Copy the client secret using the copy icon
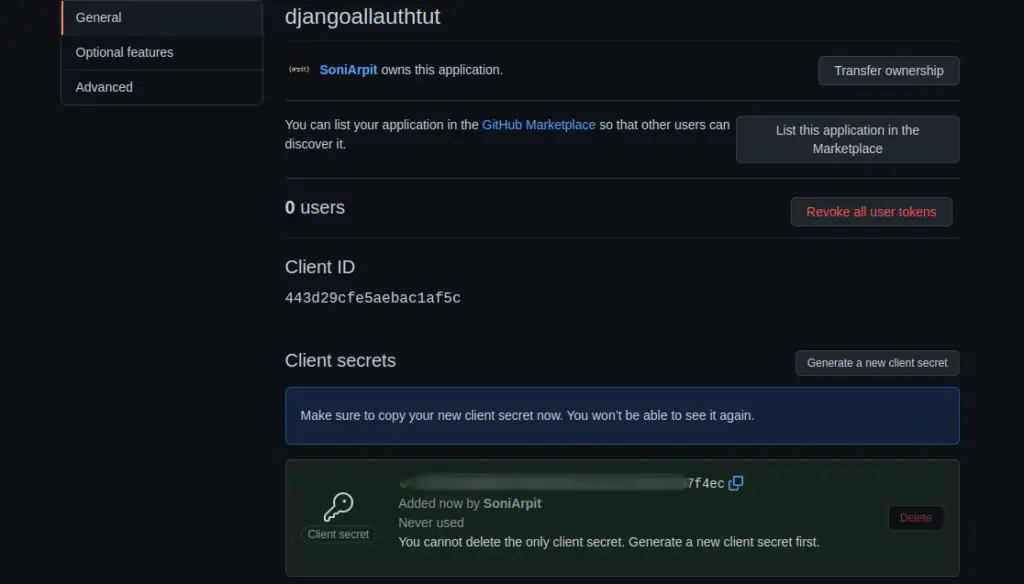 pyautogui.click(x=736, y=483)
